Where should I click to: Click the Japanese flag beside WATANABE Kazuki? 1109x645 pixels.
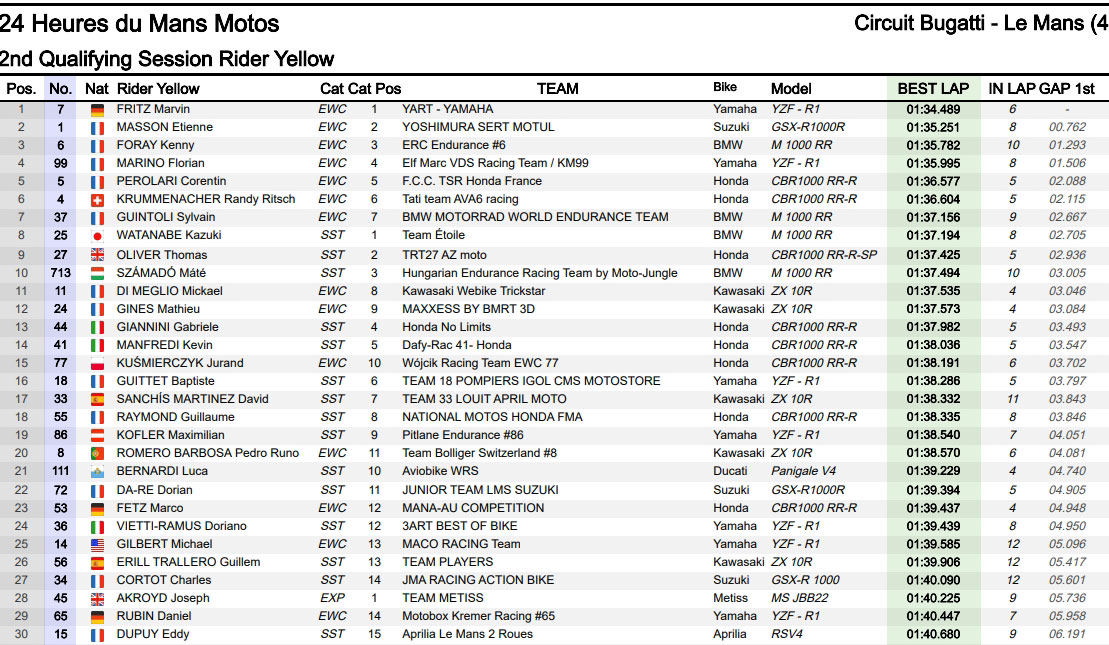coord(97,236)
